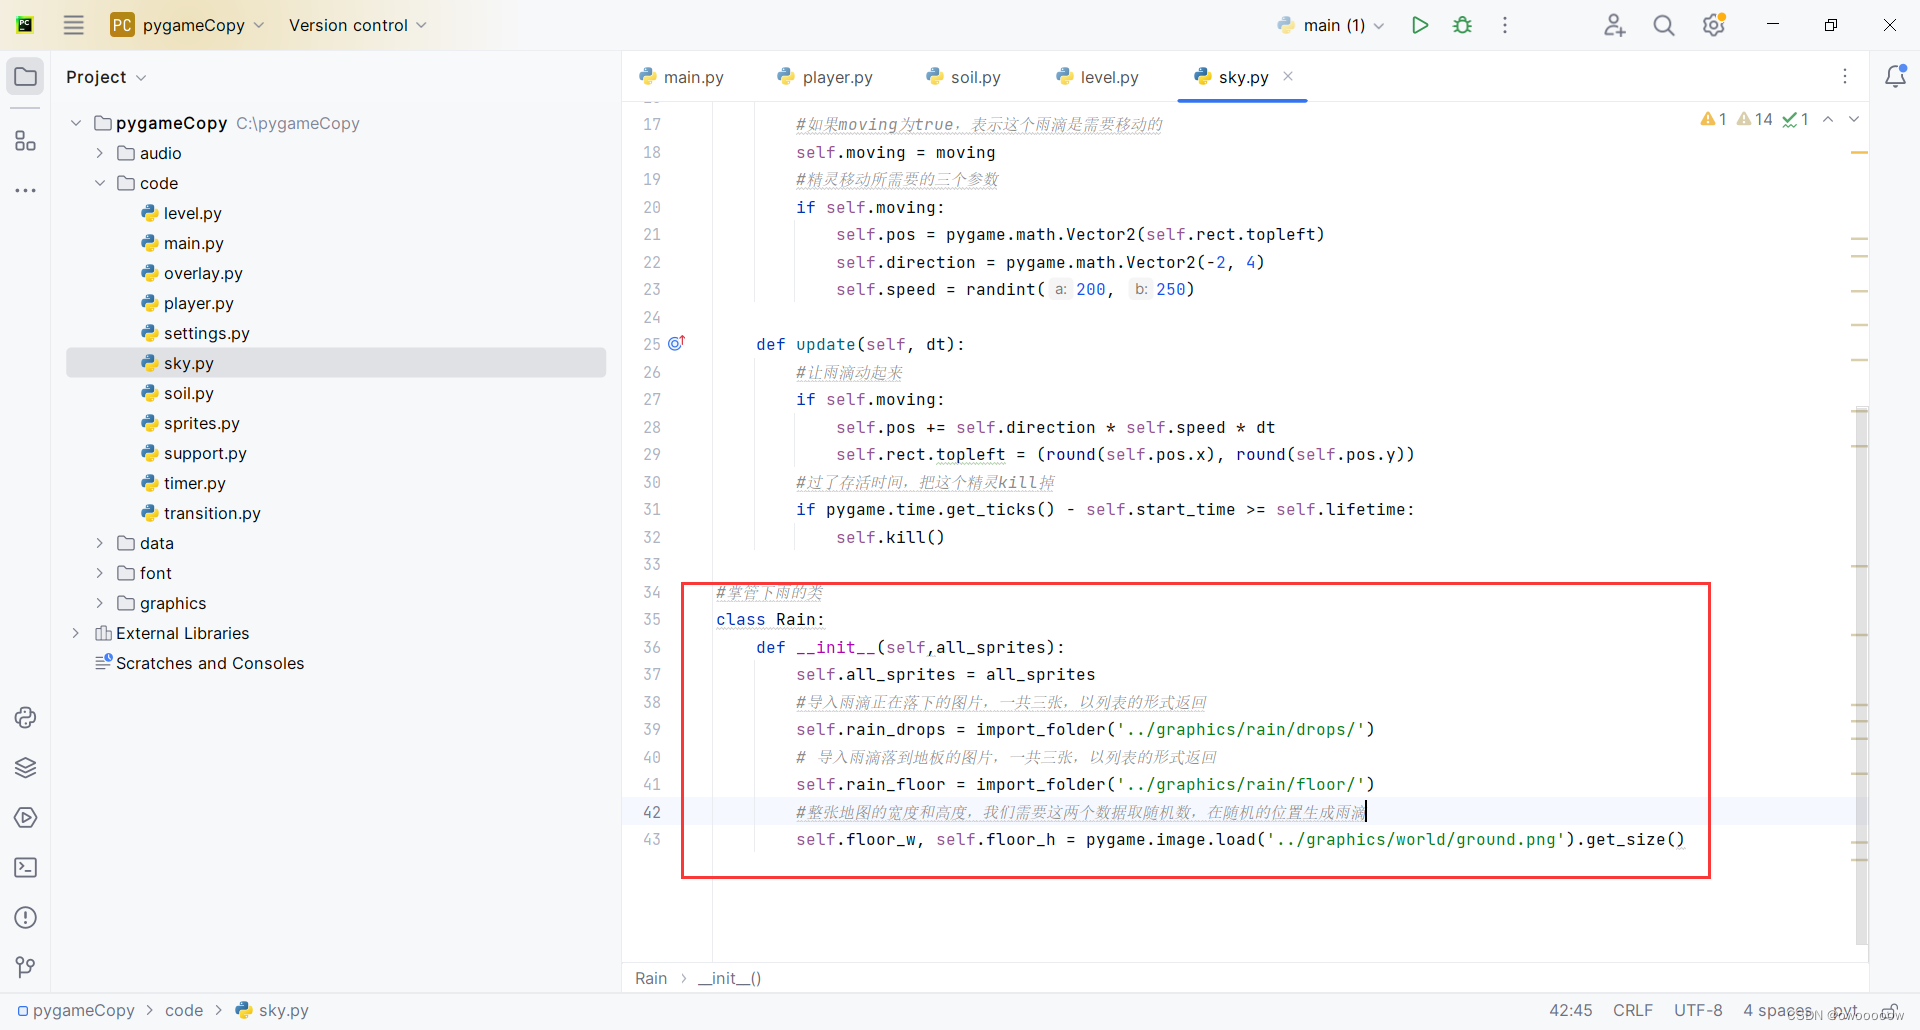Image resolution: width=1920 pixels, height=1030 pixels.
Task: Change the 4 spaces indent setting
Action: 1778,1011
